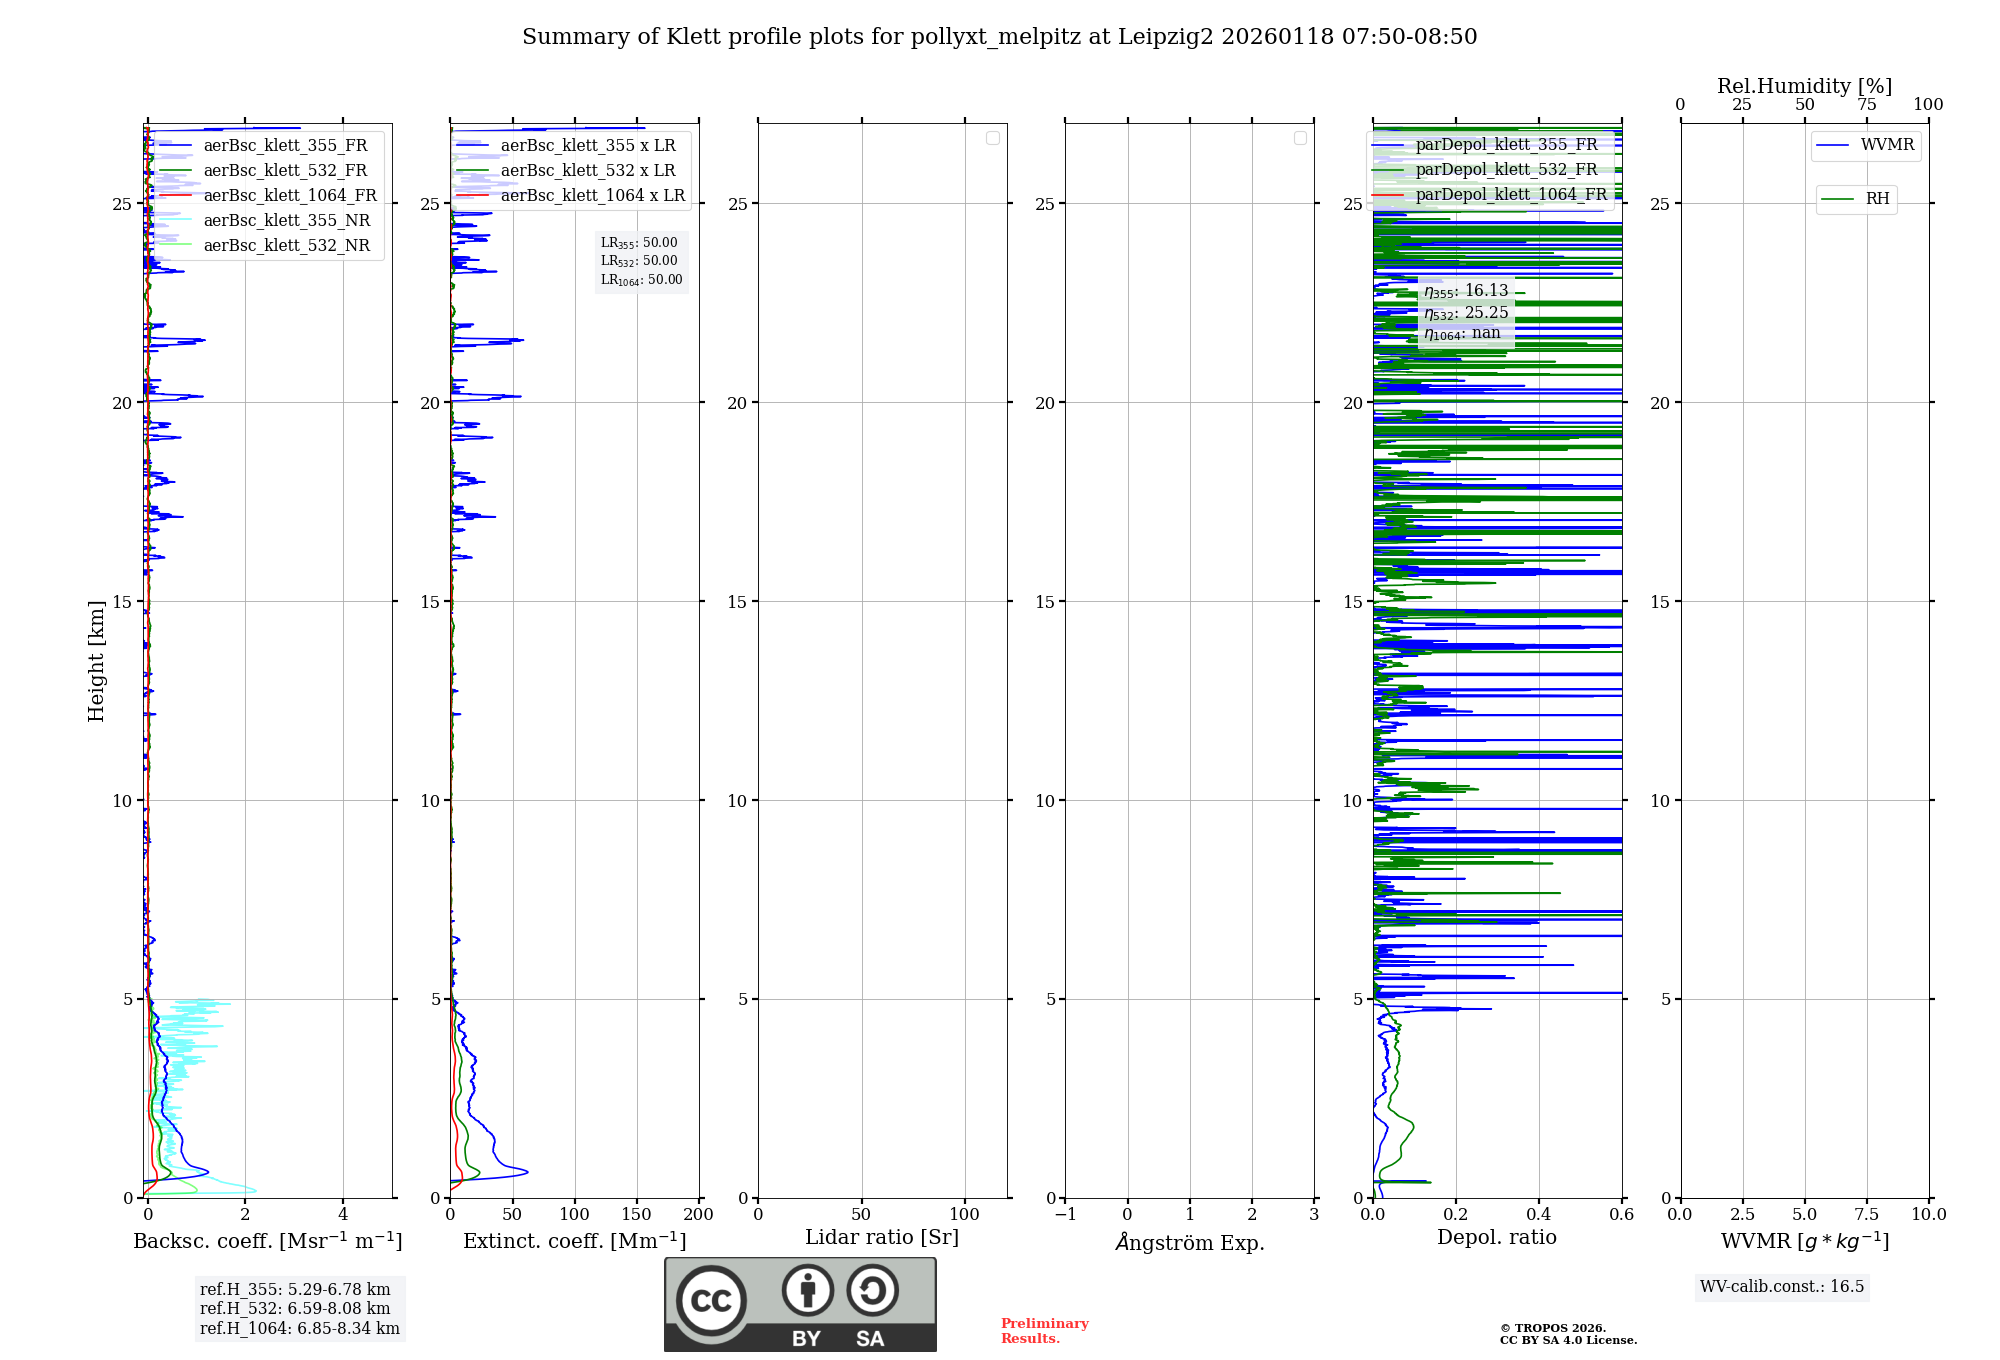Click the plot title Summary of Klett profile
This screenshot has width=2000, height=1360.
pos(999,37)
